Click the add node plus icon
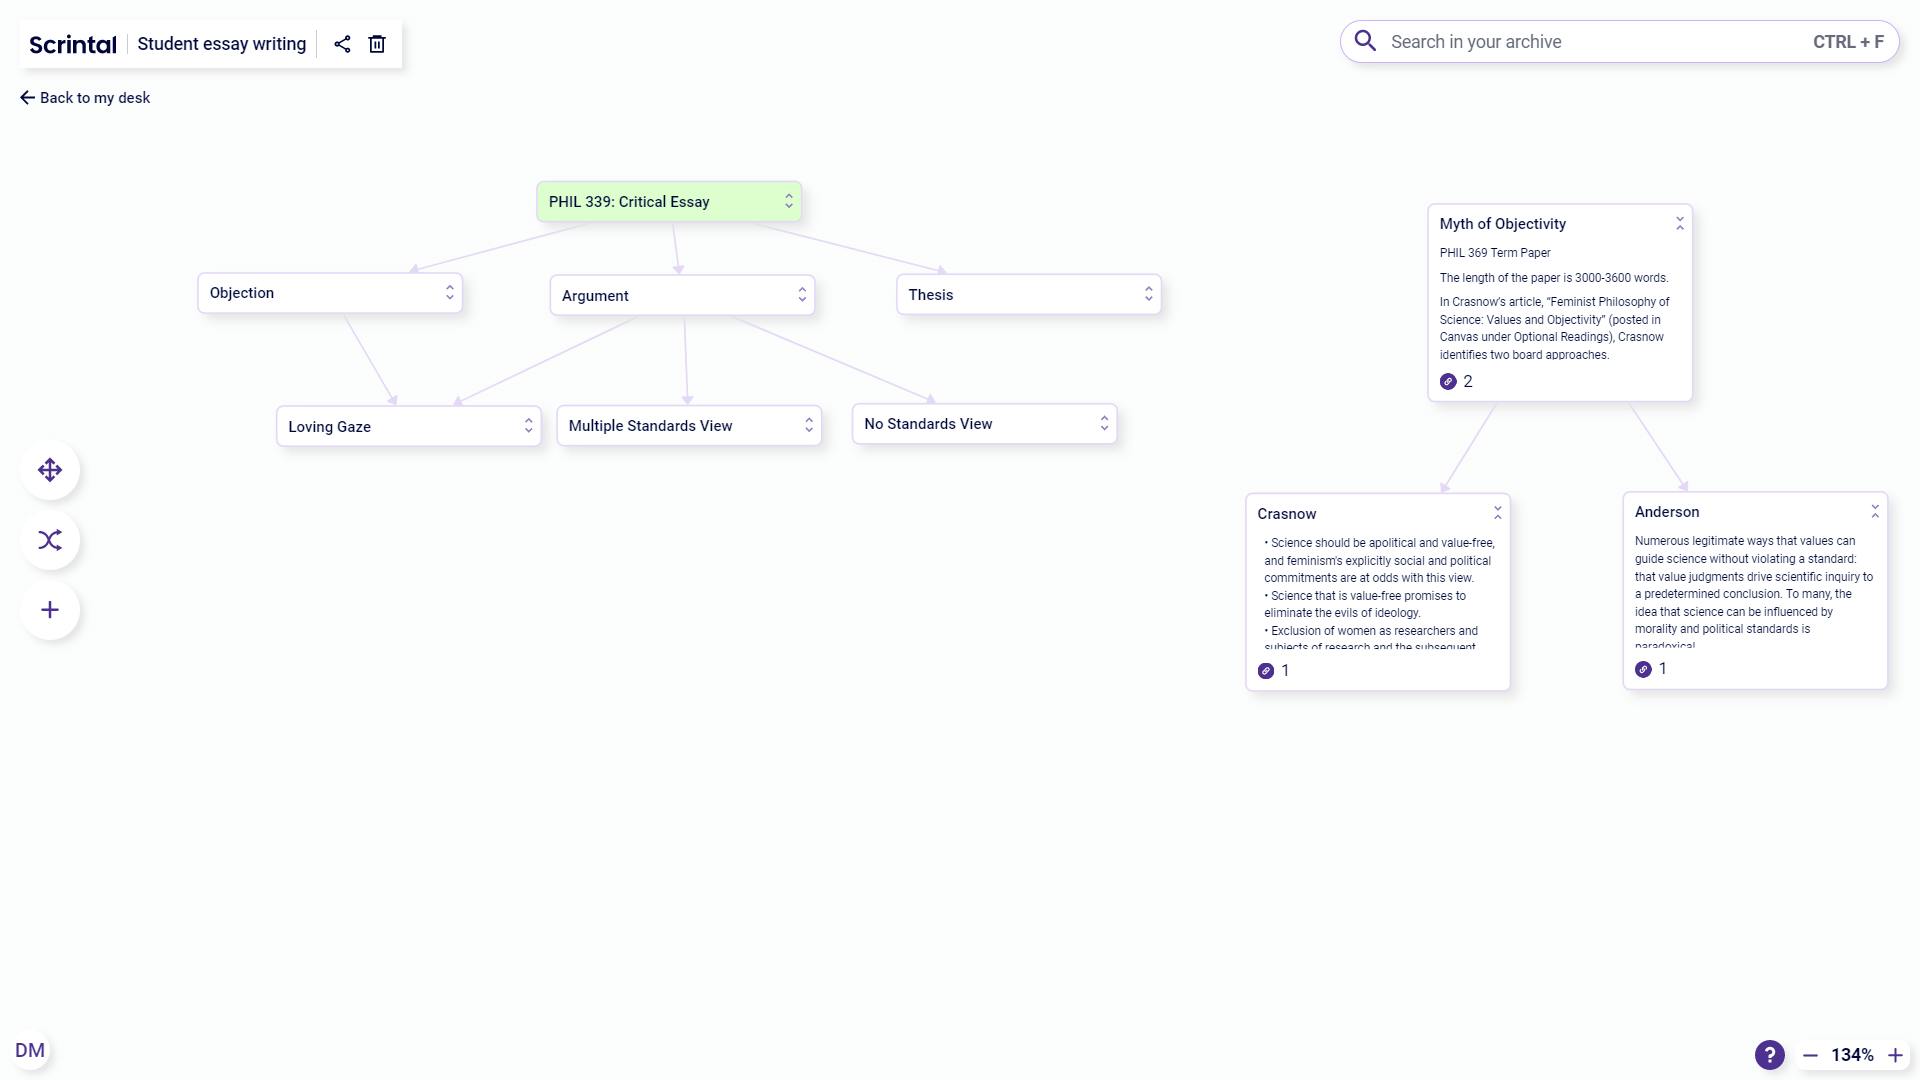Image resolution: width=1920 pixels, height=1080 pixels. click(x=49, y=609)
